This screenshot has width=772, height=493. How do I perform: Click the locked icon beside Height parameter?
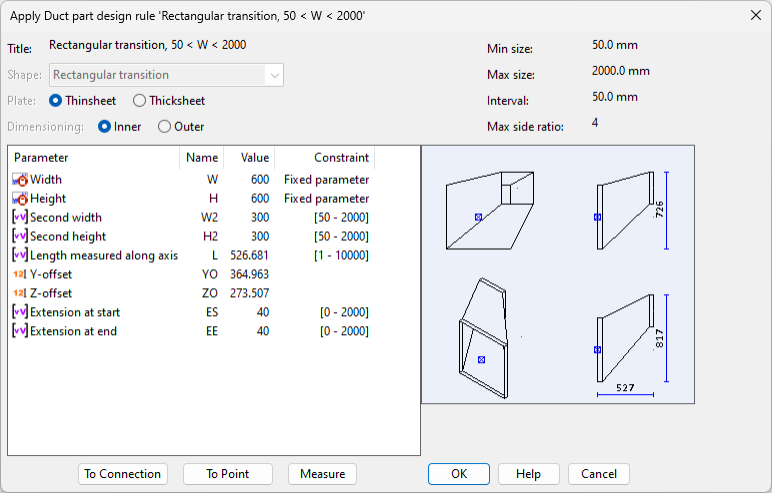click(20, 199)
